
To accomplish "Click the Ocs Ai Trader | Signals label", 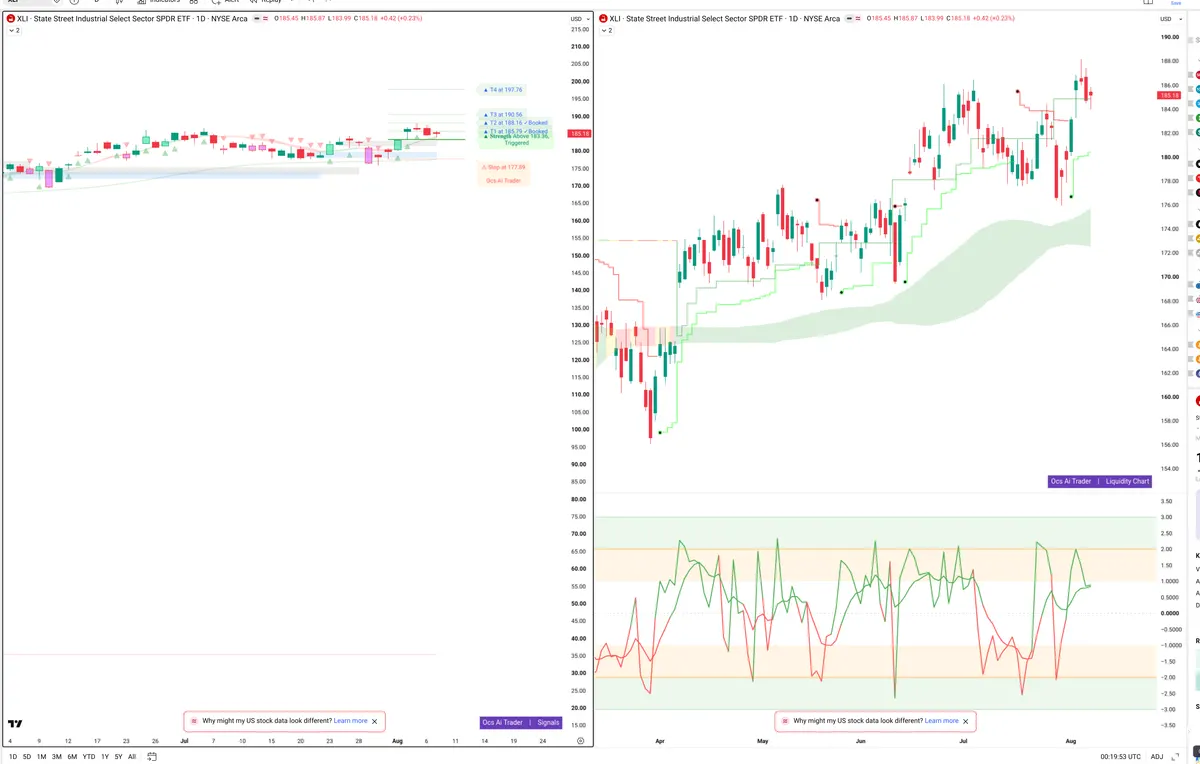I will (x=521, y=722).
